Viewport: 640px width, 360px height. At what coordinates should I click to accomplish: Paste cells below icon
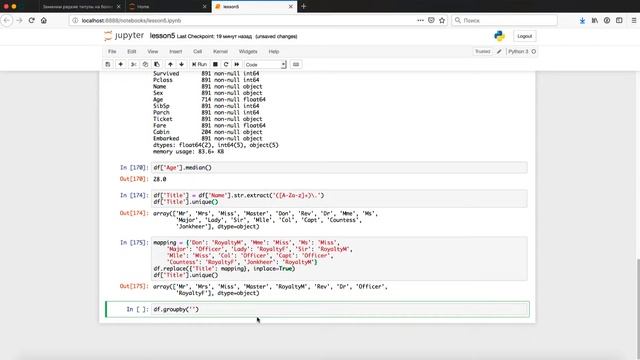tap(157, 64)
